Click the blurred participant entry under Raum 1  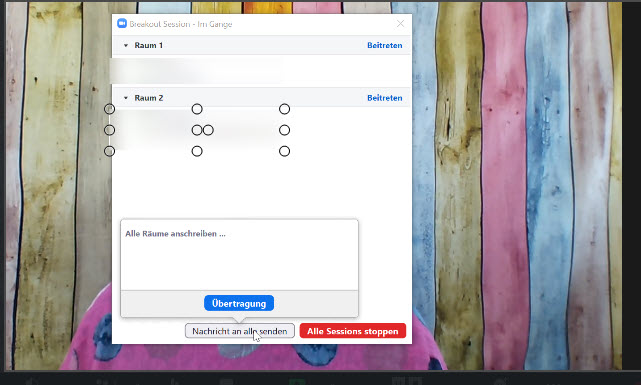coord(196,71)
